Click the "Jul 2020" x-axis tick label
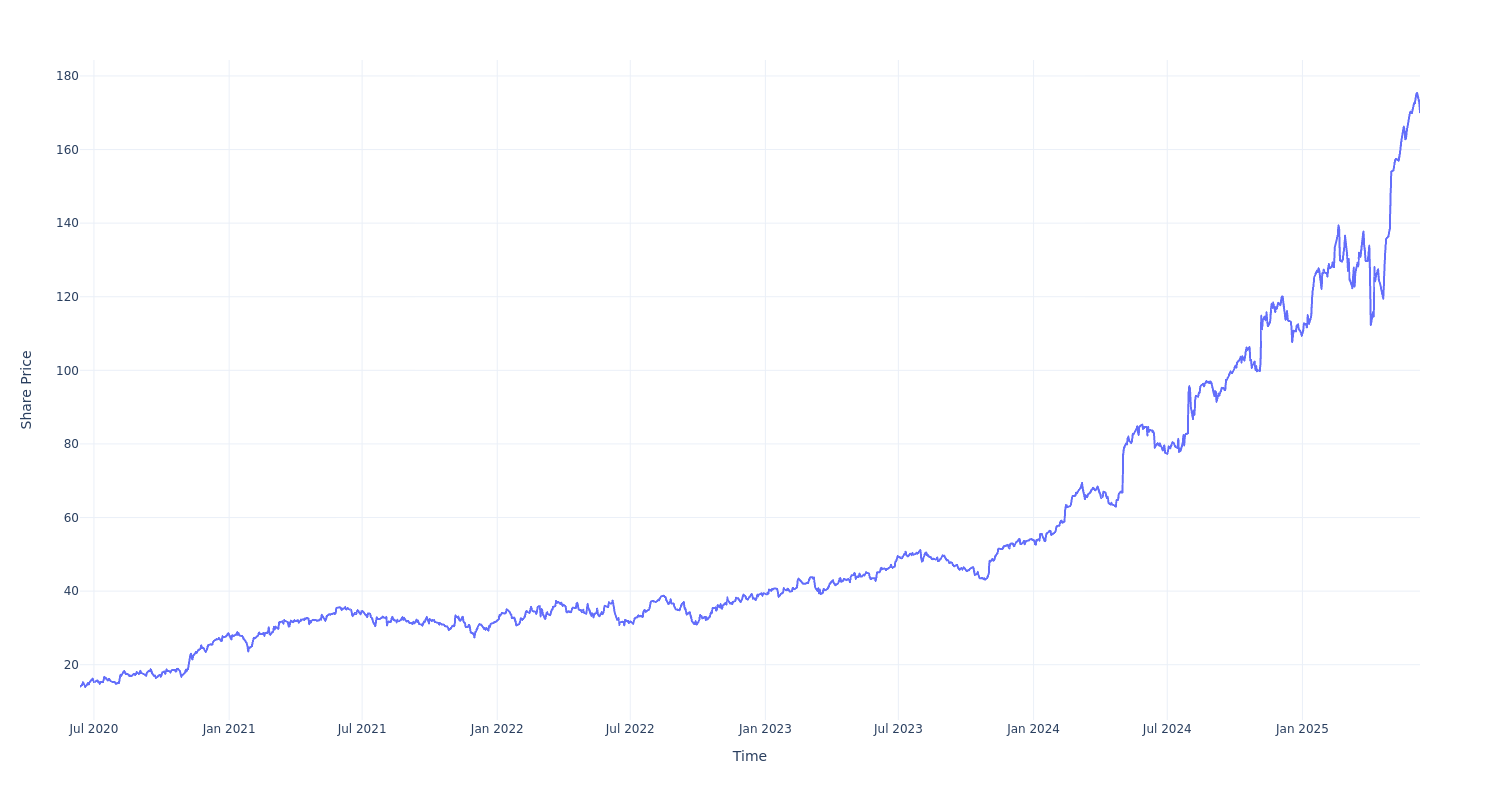Screen dimensions: 1500x800 pyautogui.click(x=93, y=729)
